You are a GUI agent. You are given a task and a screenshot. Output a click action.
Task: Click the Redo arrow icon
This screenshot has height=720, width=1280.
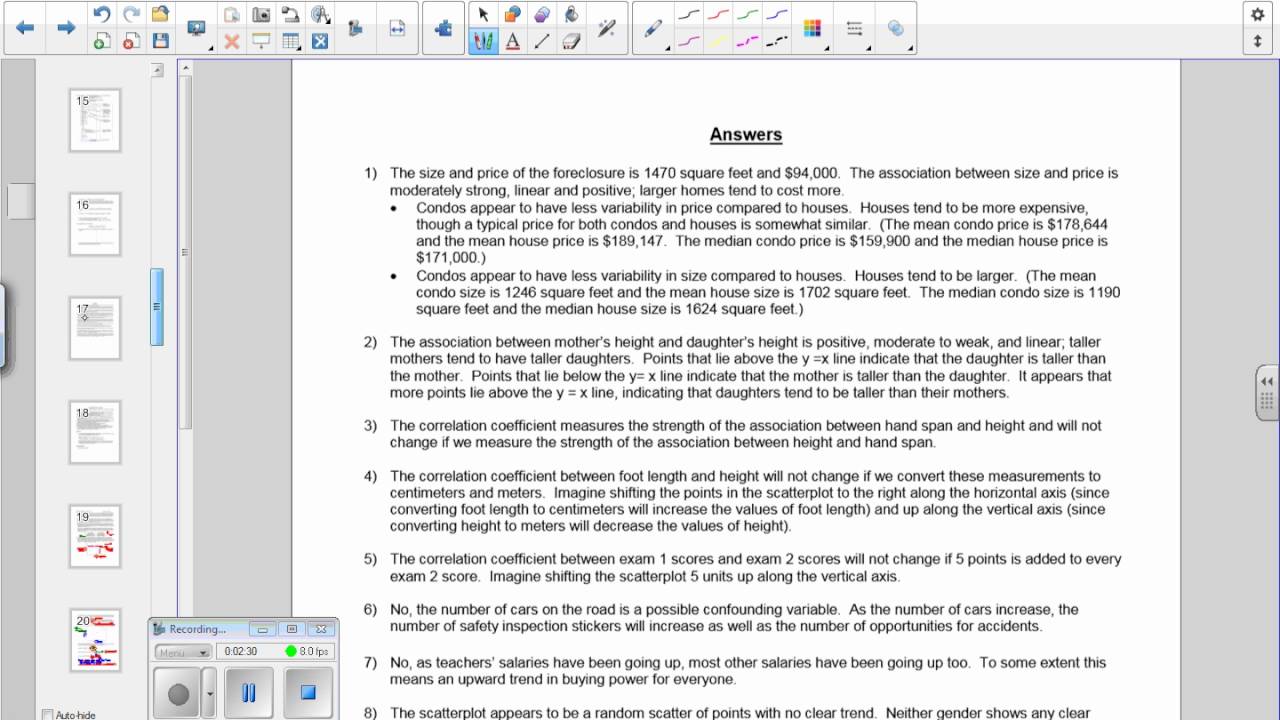(131, 14)
